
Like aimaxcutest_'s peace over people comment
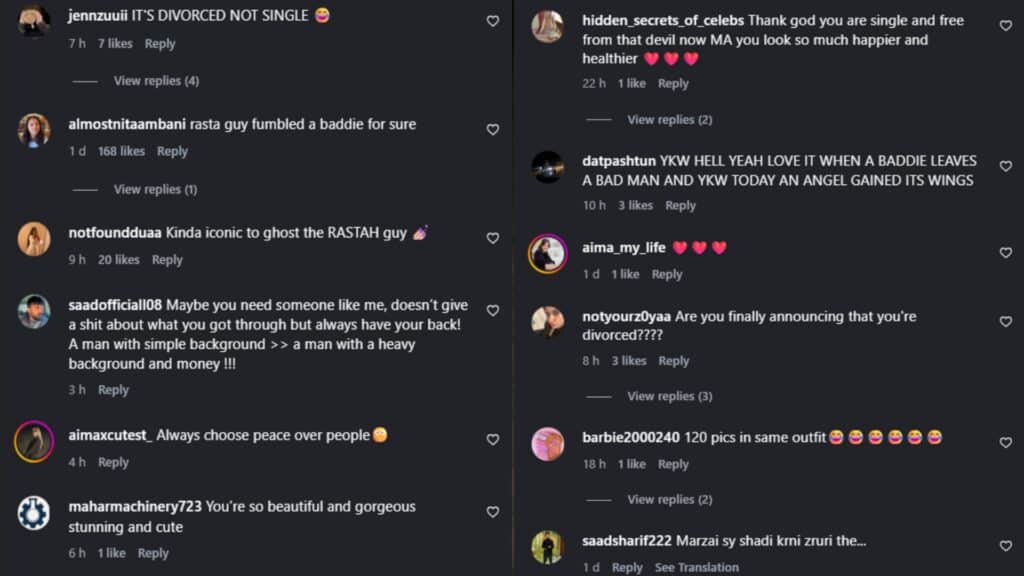click(493, 440)
